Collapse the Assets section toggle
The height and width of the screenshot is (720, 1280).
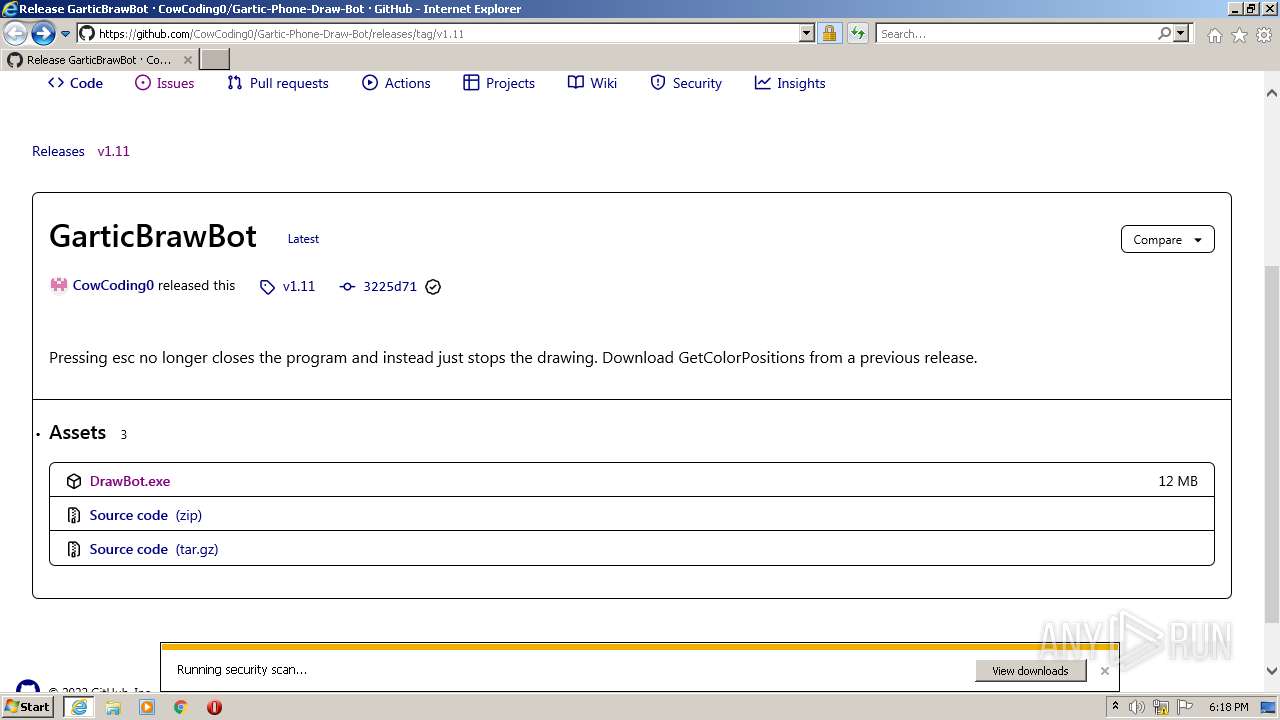pyautogui.click(x=77, y=432)
